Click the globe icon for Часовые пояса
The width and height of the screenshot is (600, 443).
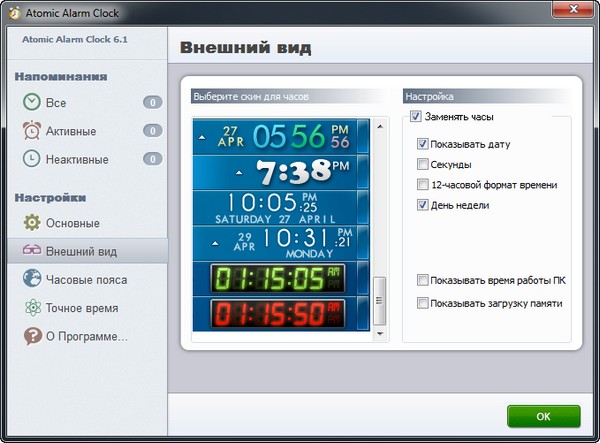(32, 279)
